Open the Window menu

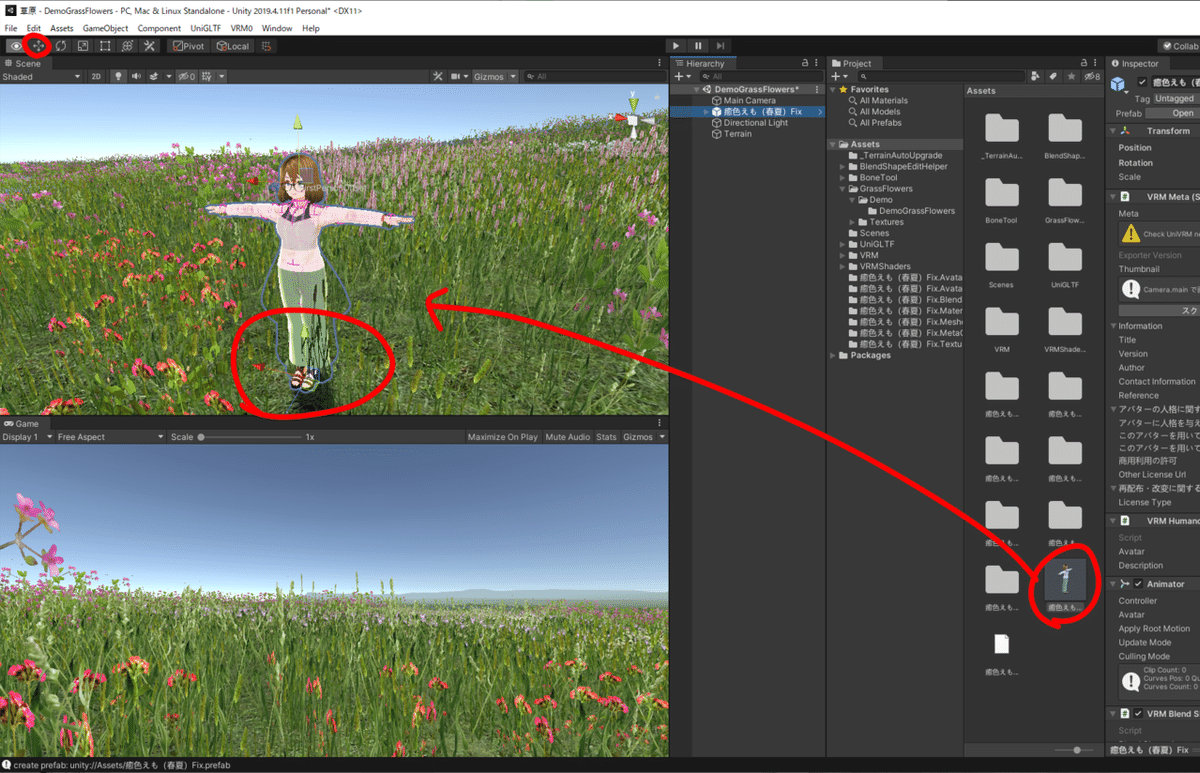(277, 28)
